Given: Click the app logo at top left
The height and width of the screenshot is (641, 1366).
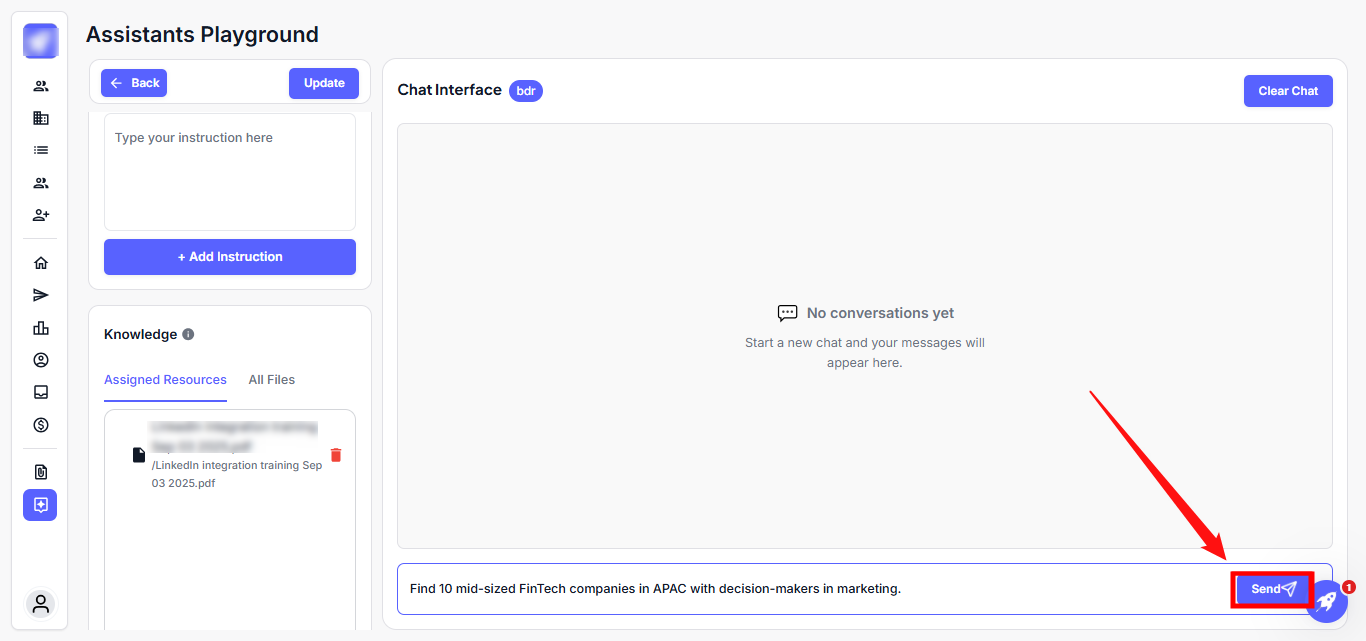Looking at the screenshot, I should tap(40, 41).
